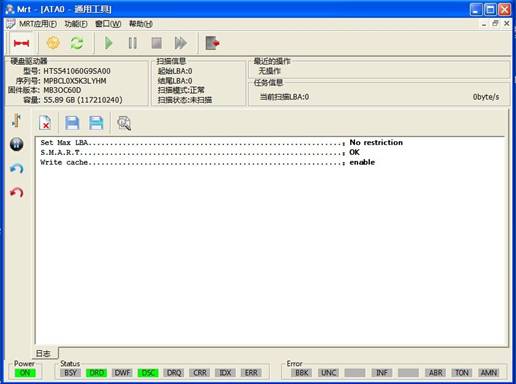The image size is (516, 384).
Task: Click the DWF status indicator
Action: [x=122, y=373]
